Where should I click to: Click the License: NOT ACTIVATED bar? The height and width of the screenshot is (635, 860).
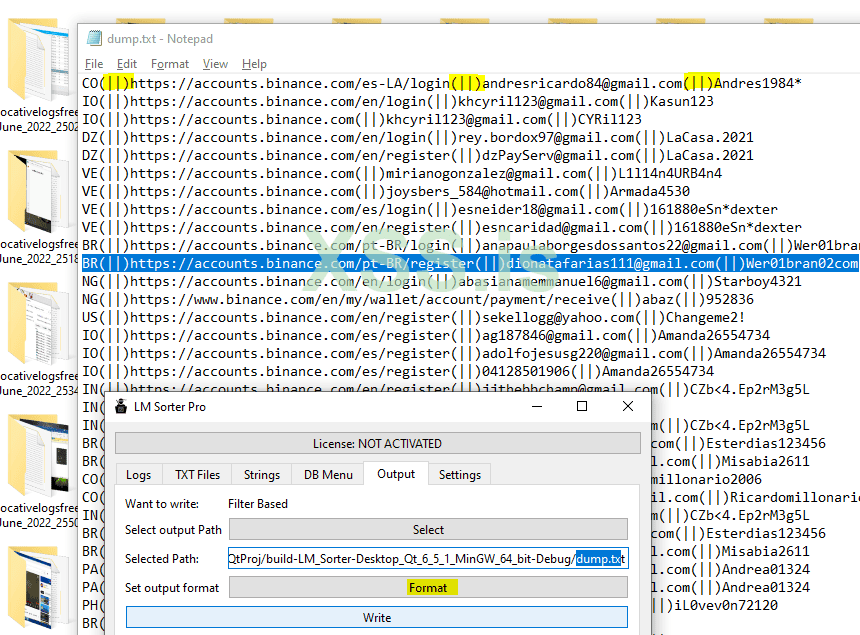[377, 444]
